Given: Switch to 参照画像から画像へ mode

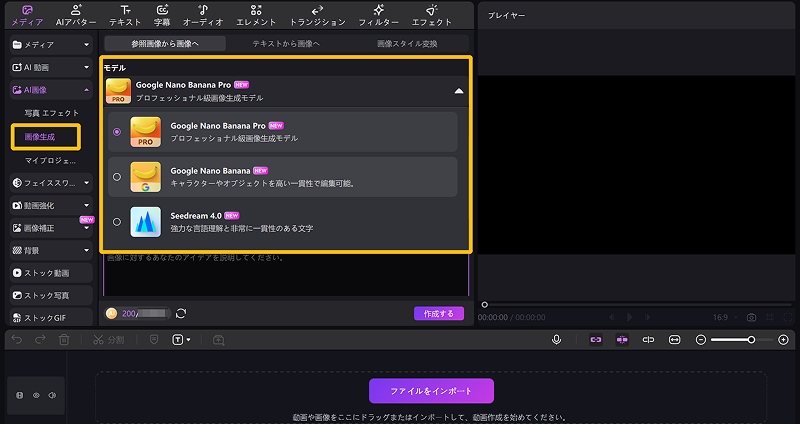Looking at the screenshot, I should tap(165, 44).
